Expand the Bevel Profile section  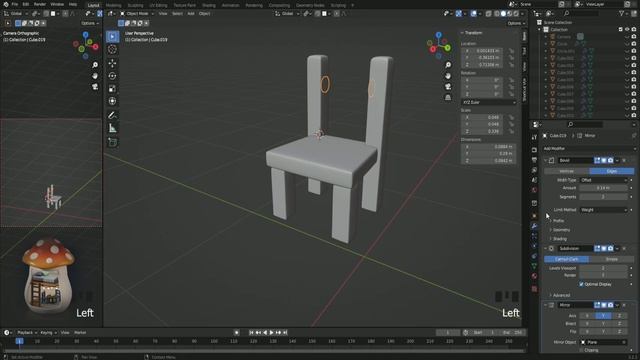click(557, 221)
